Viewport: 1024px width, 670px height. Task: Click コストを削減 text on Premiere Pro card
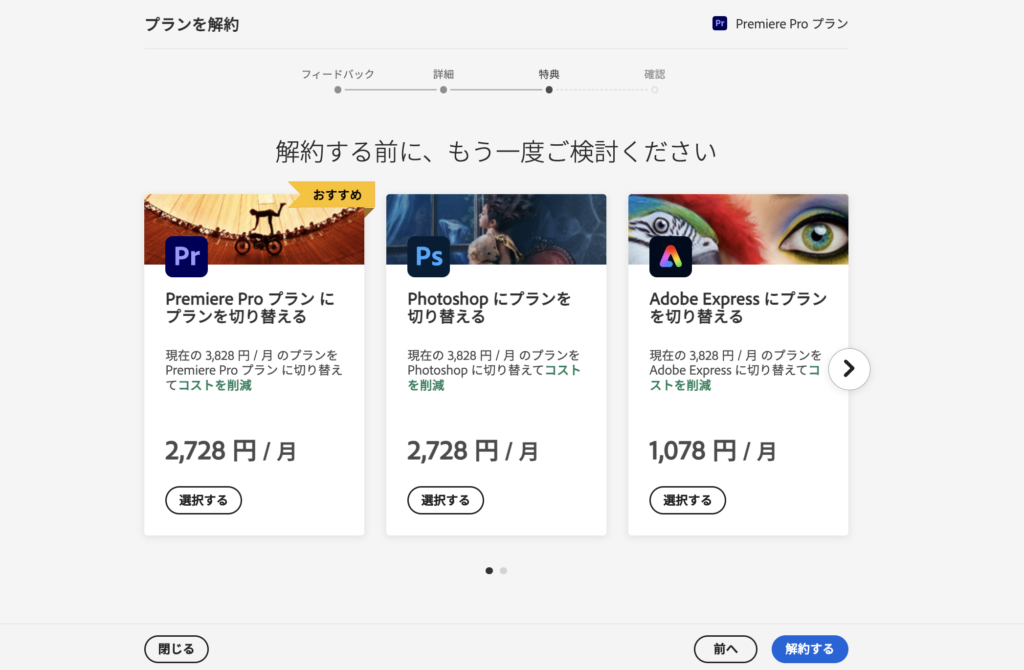[215, 385]
